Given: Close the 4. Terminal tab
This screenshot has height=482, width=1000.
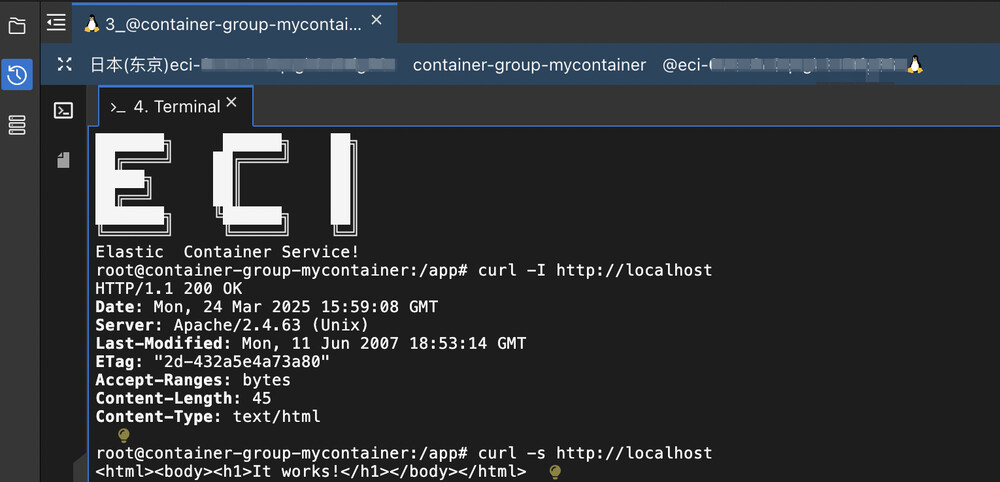Looking at the screenshot, I should pyautogui.click(x=232, y=103).
